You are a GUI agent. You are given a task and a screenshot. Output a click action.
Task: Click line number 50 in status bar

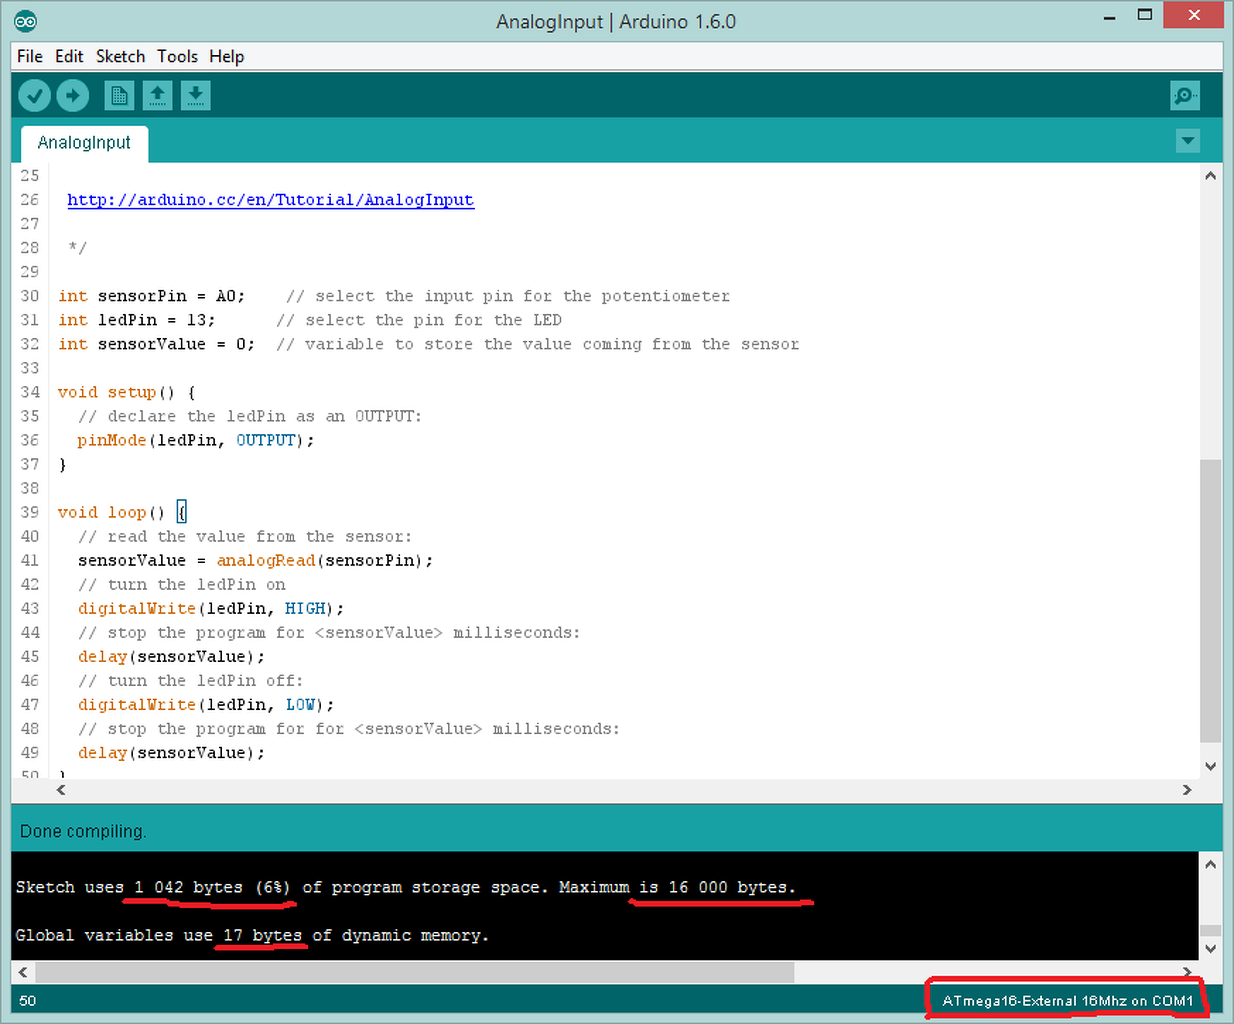(x=27, y=1000)
